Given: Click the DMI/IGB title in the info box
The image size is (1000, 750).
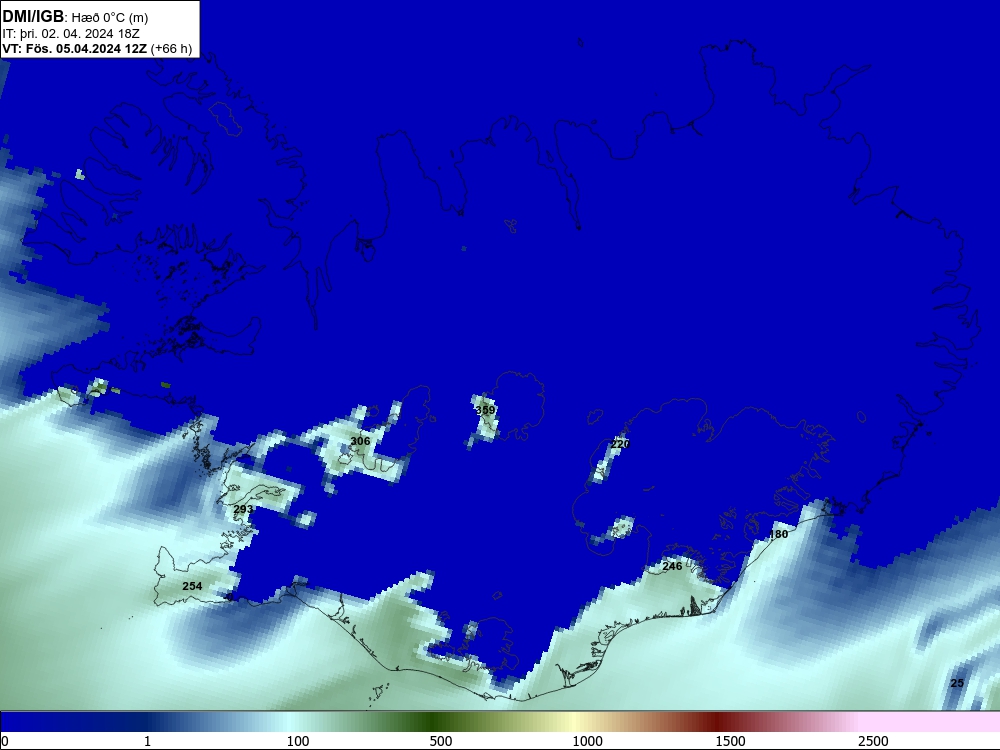Looking at the screenshot, I should click(33, 17).
